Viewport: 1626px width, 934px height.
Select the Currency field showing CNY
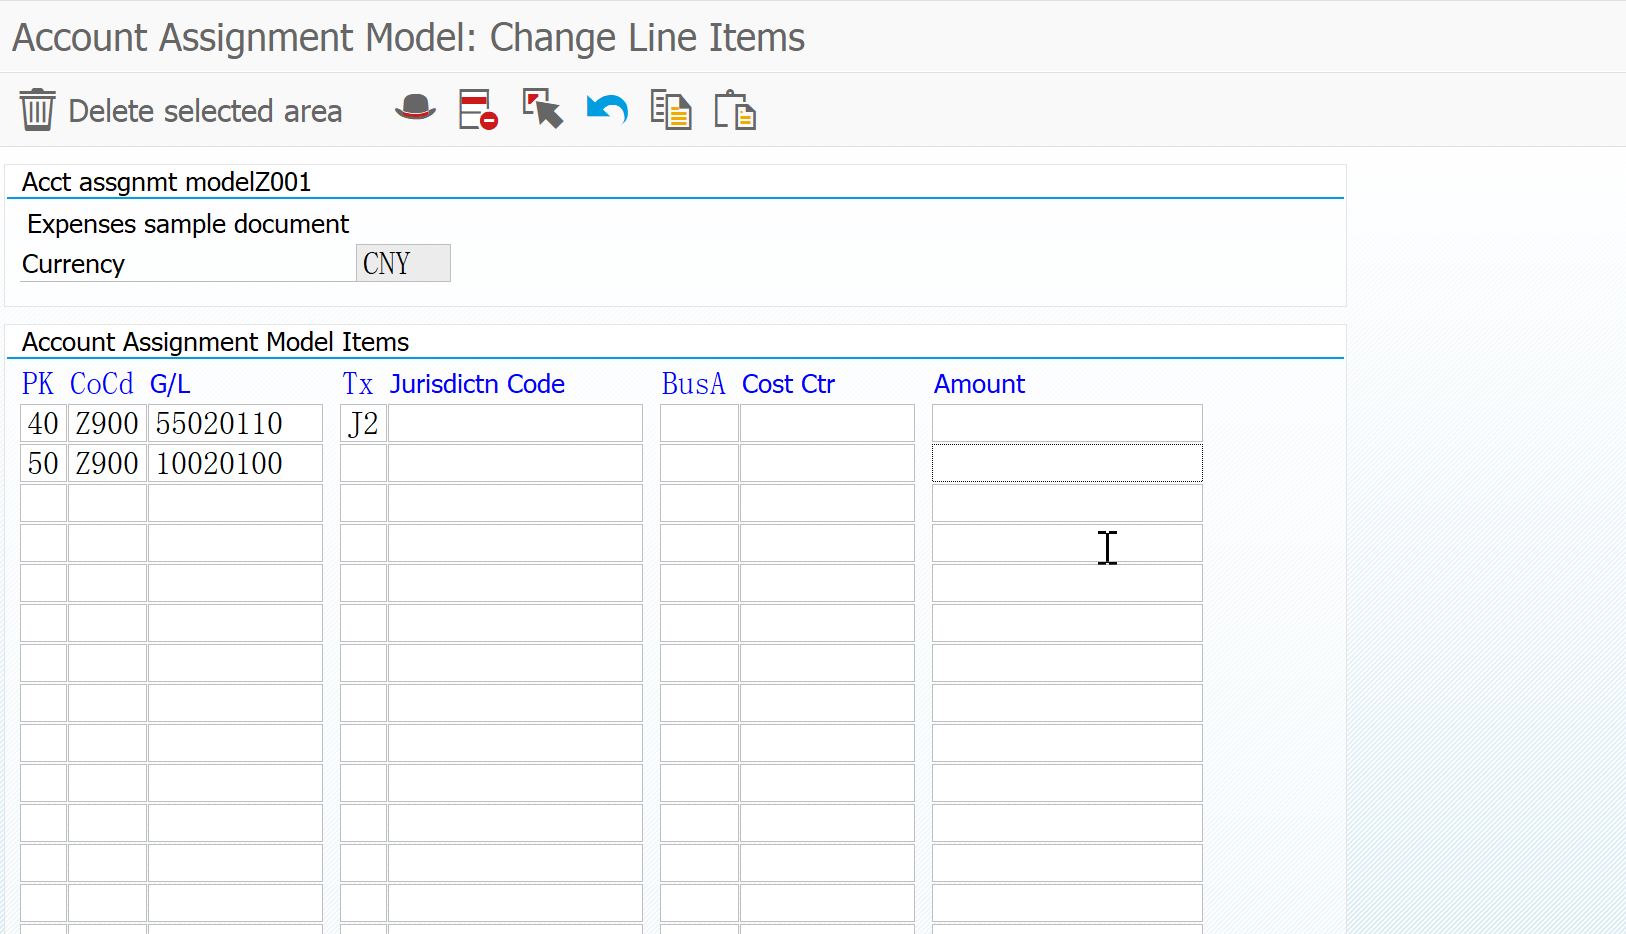[x=402, y=263]
